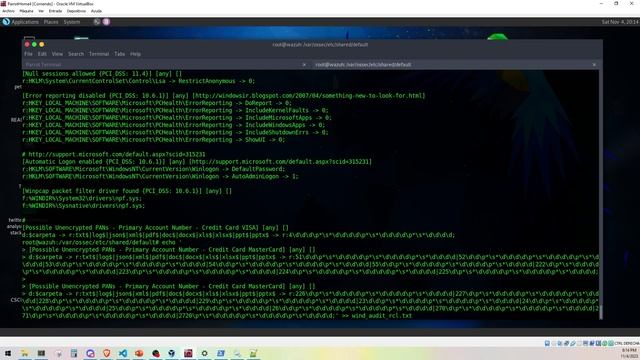Image resolution: width=640 pixels, height=360 pixels.
Task: Open VirtualBox Máquina menu
Action: click(27, 11)
